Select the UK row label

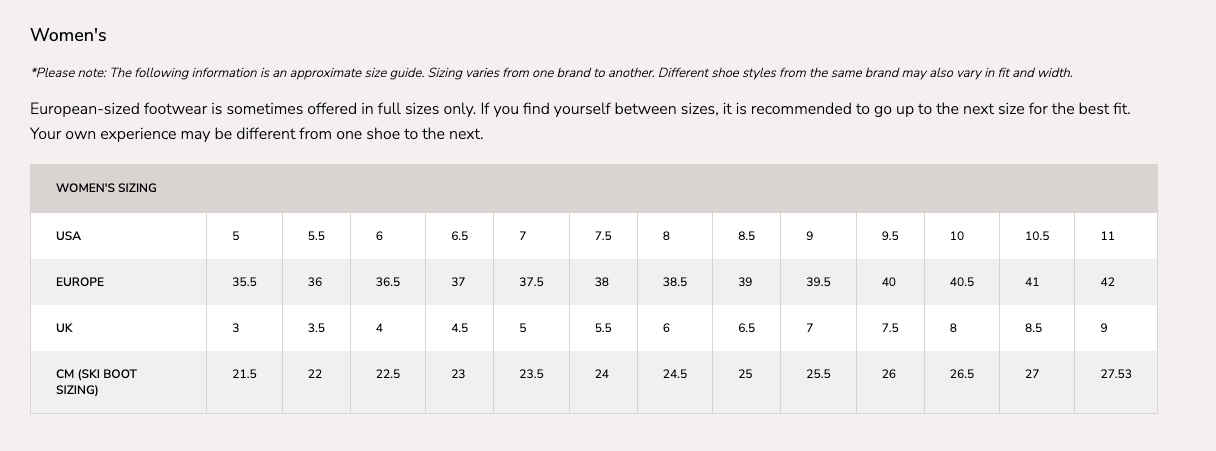tap(64, 328)
